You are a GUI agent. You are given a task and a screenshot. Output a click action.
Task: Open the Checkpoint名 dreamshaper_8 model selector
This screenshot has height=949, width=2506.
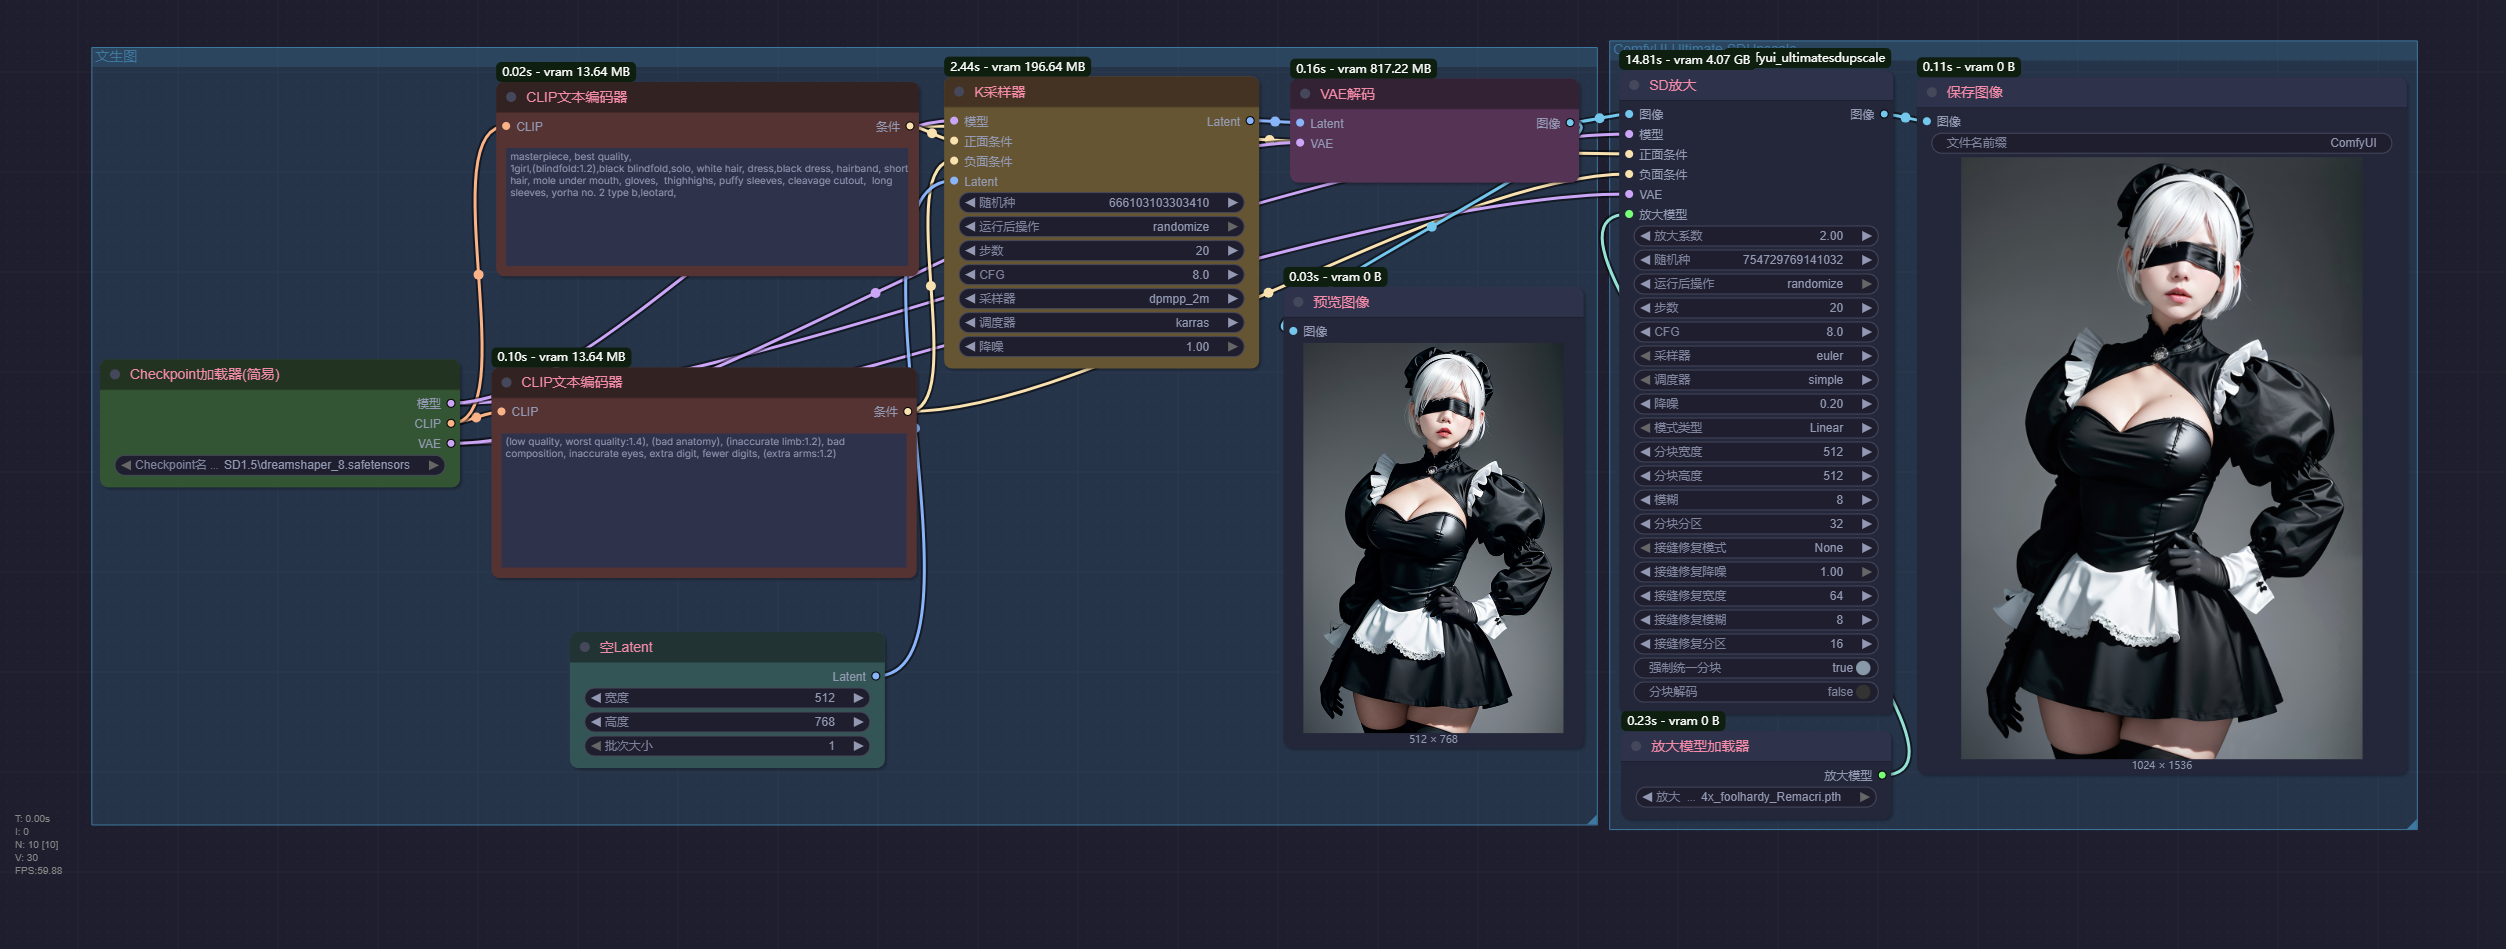[x=280, y=465]
